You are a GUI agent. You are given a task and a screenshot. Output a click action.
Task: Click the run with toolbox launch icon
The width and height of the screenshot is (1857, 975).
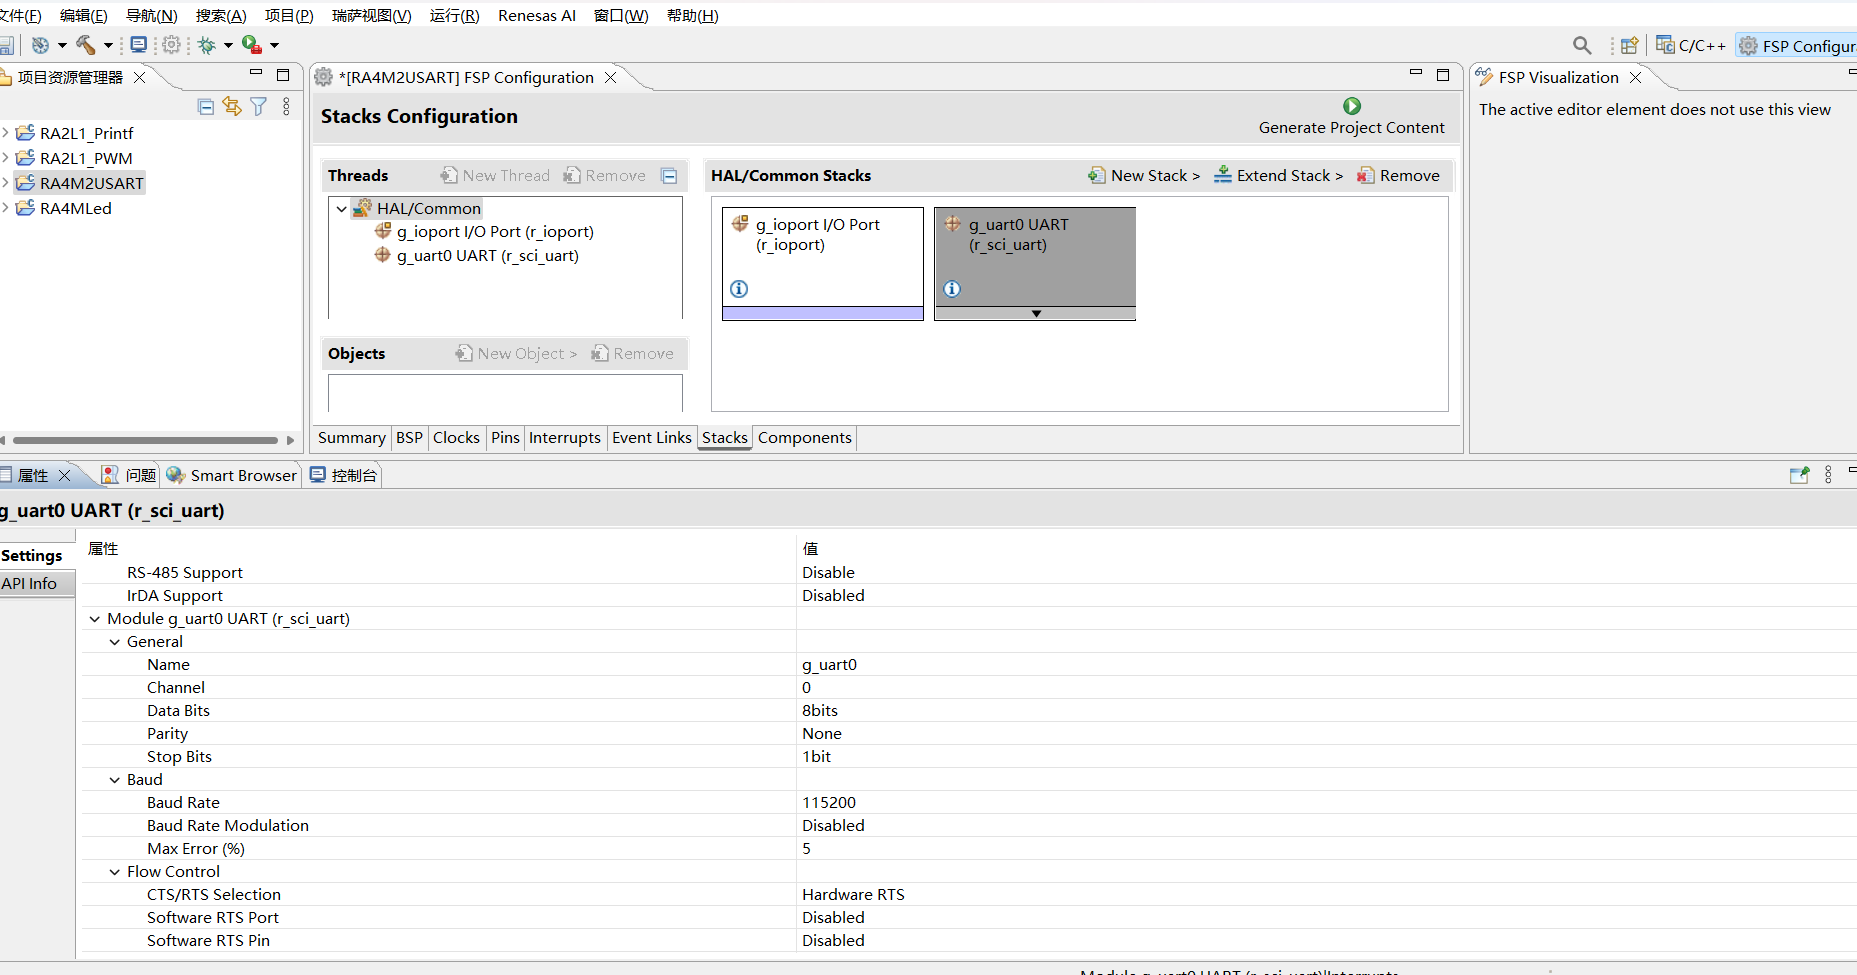point(251,45)
